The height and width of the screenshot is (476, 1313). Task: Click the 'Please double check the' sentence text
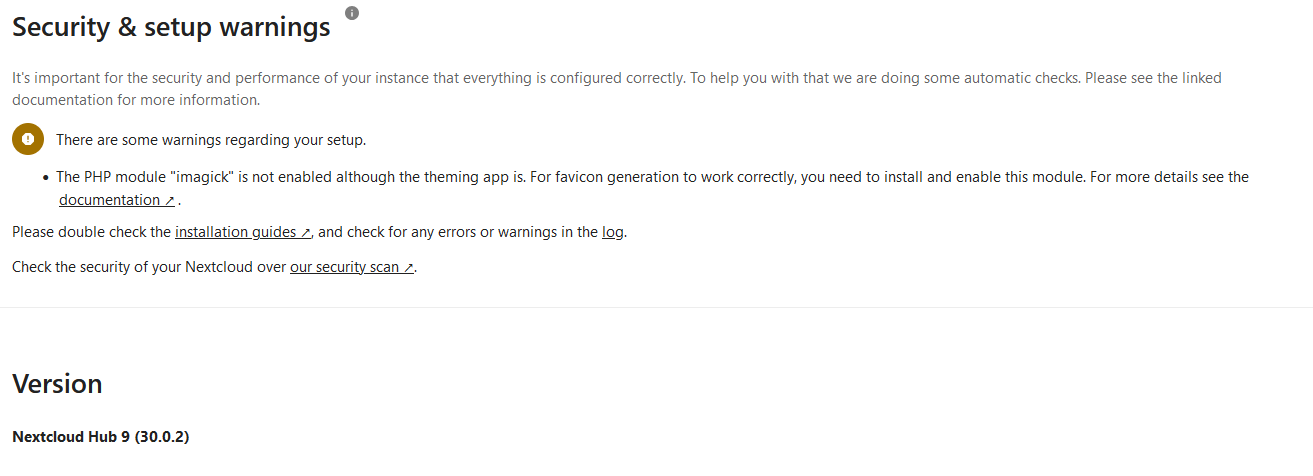tap(92, 232)
